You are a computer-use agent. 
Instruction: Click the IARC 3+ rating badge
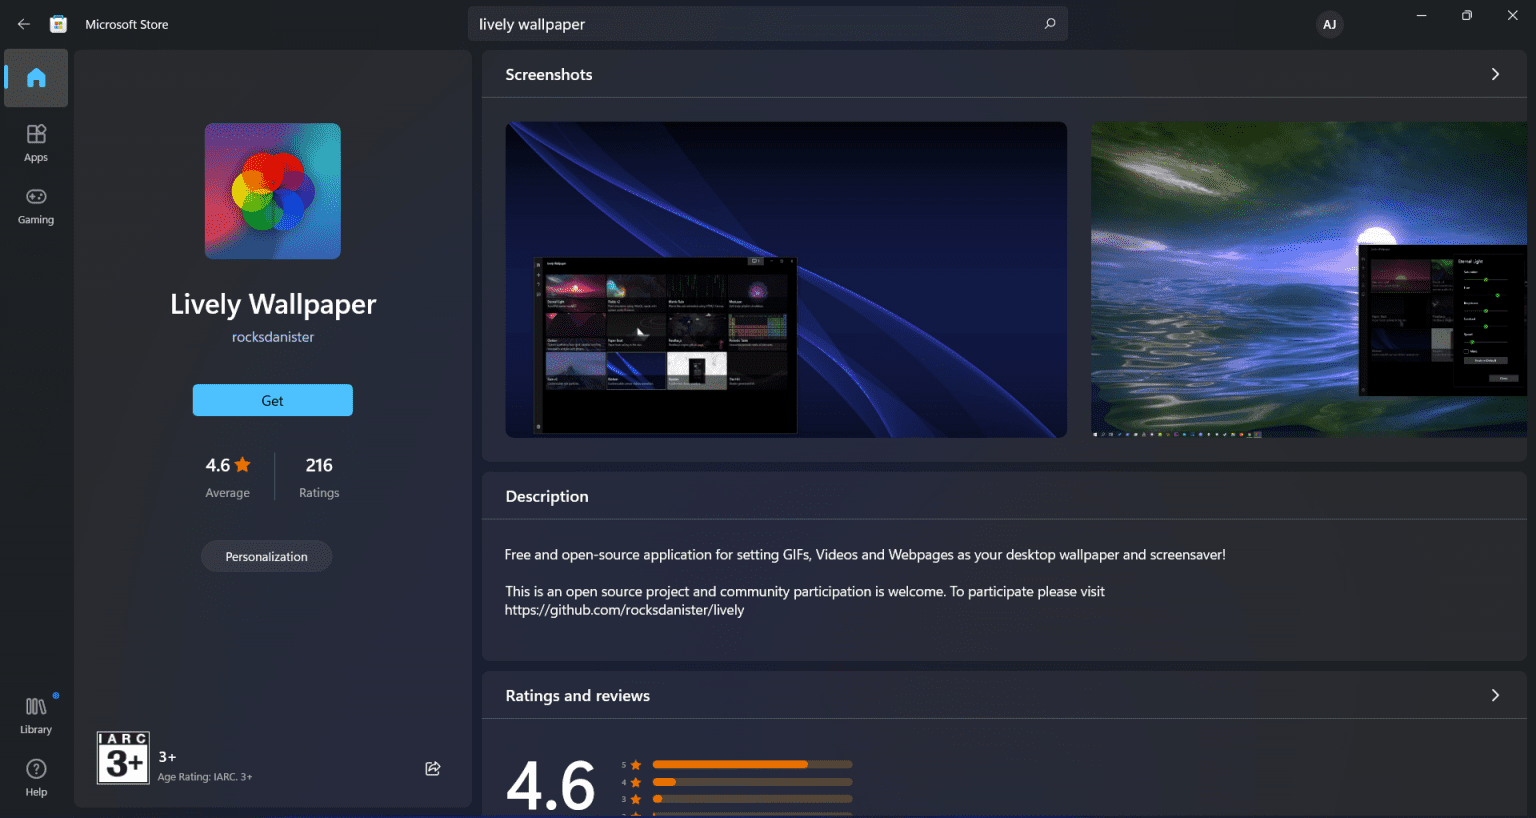coord(123,758)
